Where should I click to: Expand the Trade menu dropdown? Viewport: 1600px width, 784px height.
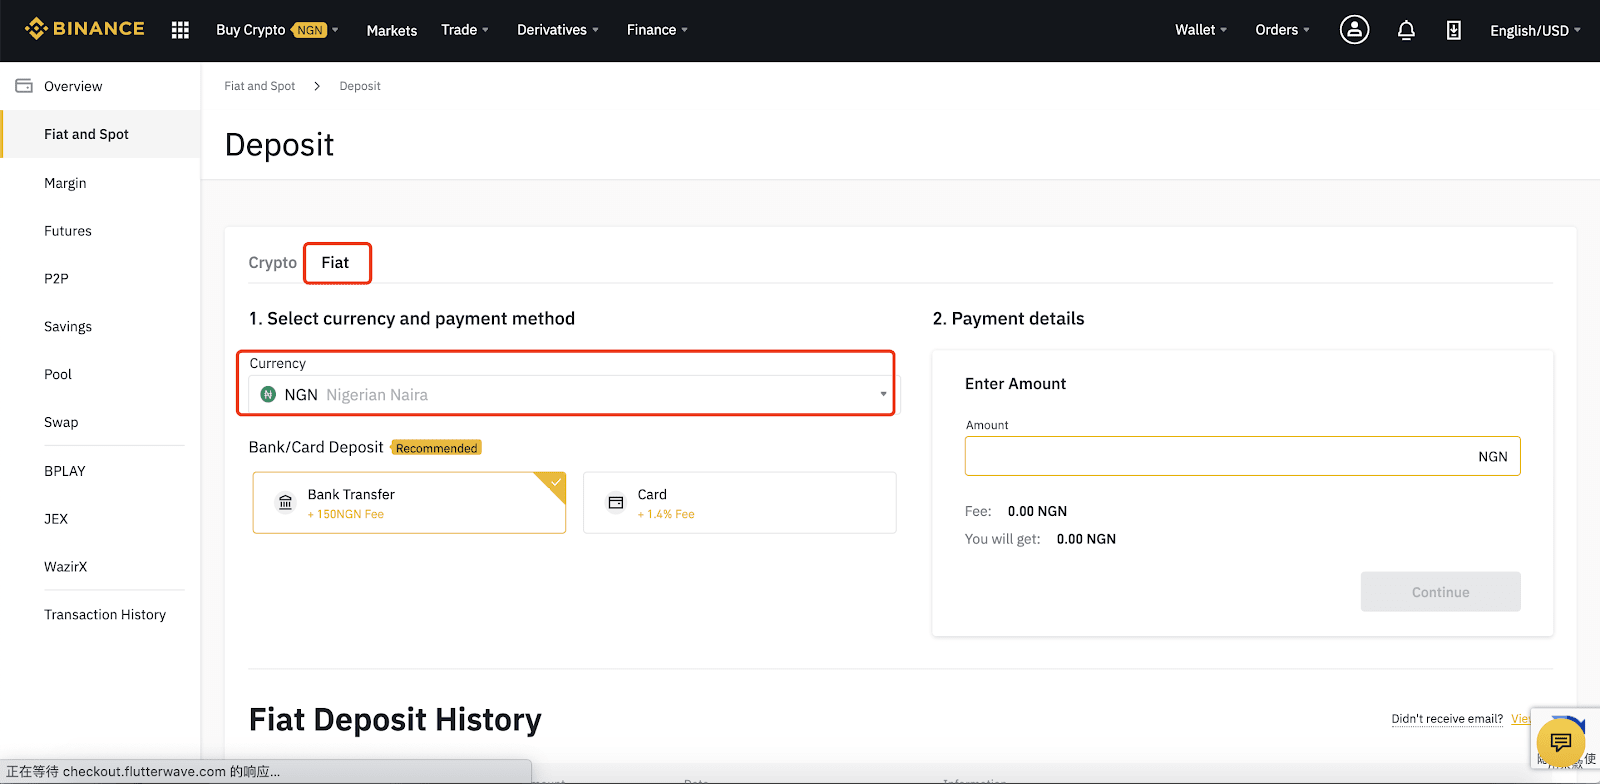pyautogui.click(x=465, y=30)
